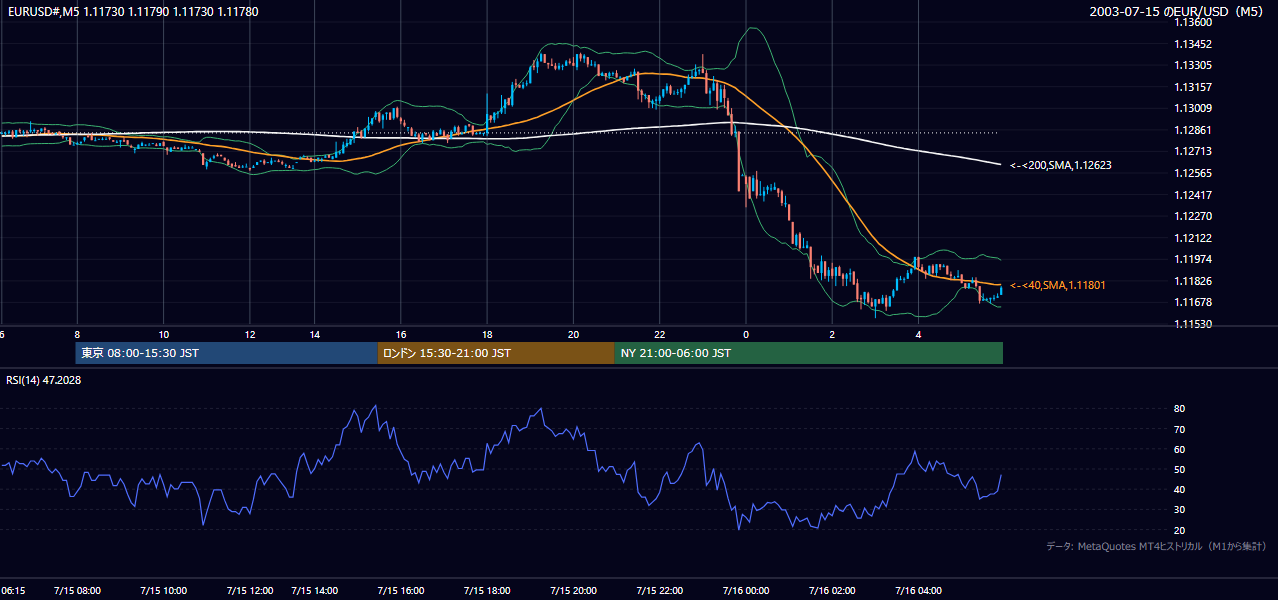Click hour label 10 under the price chart

coord(163,334)
